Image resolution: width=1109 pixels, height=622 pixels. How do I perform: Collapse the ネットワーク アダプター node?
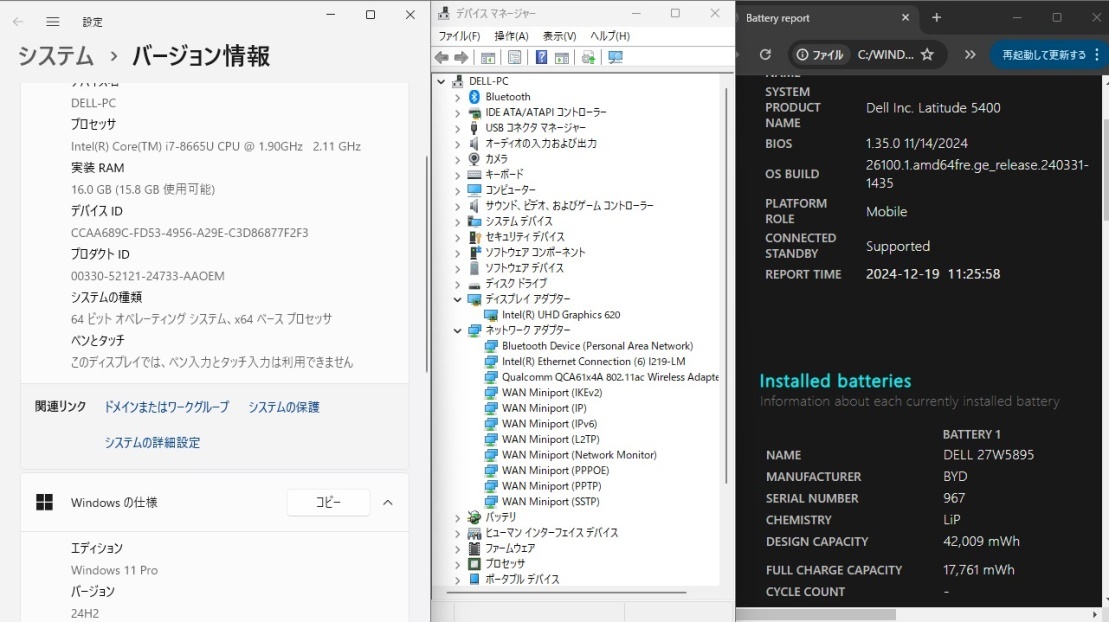[x=458, y=331]
